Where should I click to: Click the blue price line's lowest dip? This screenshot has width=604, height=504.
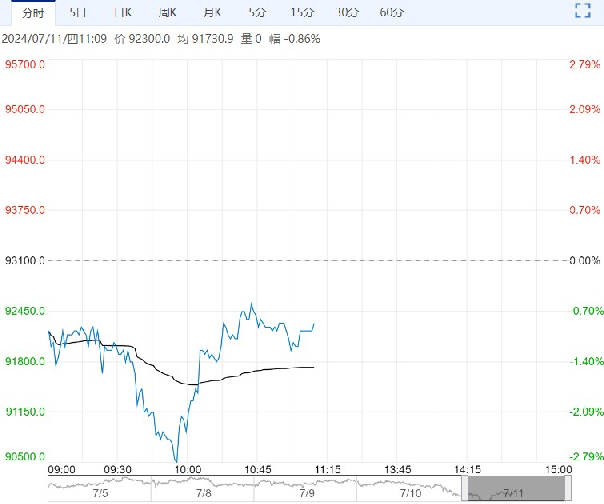pos(176,458)
